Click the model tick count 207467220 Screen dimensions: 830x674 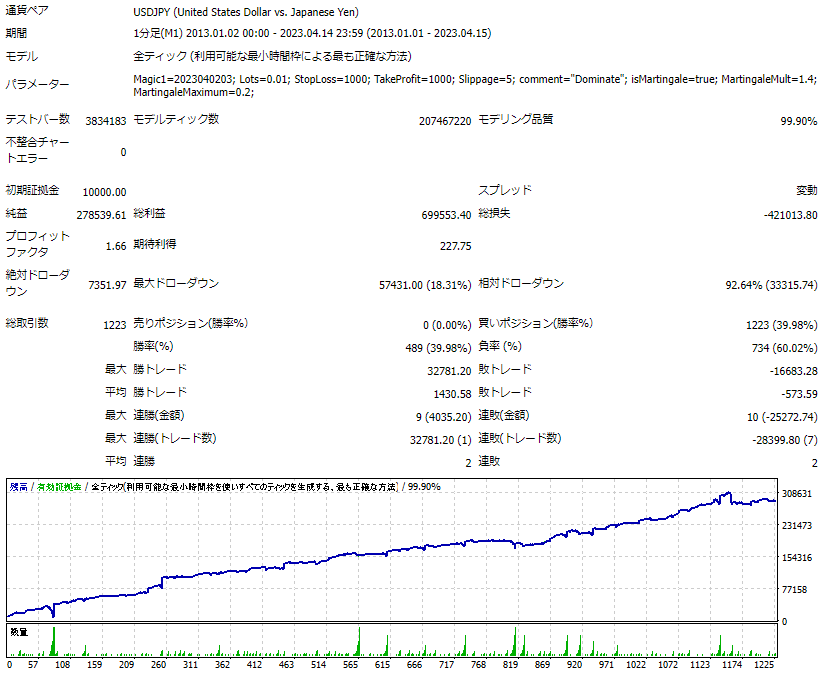coord(445,121)
